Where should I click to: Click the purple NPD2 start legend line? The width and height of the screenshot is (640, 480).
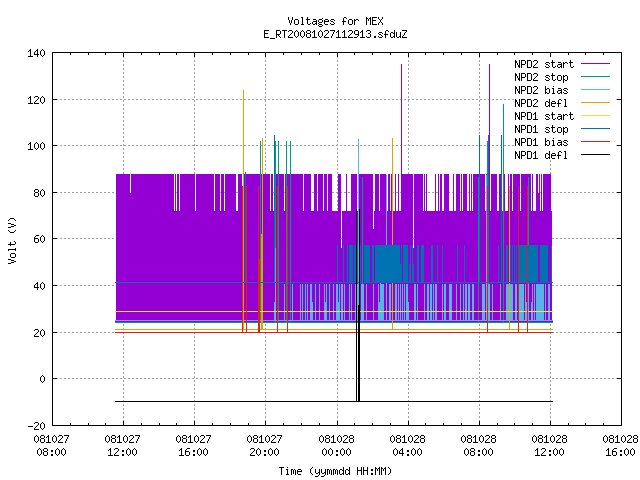[x=596, y=64]
